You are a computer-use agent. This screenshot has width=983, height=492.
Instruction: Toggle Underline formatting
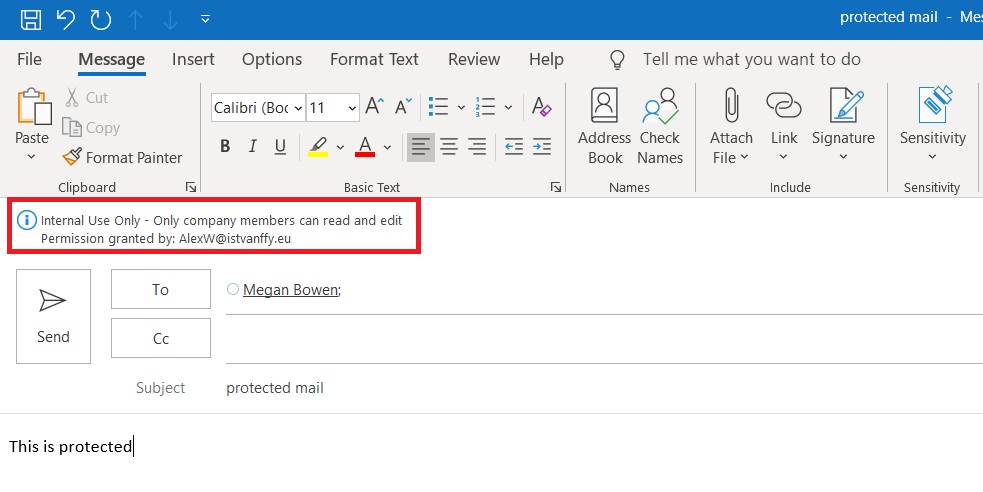tap(280, 147)
